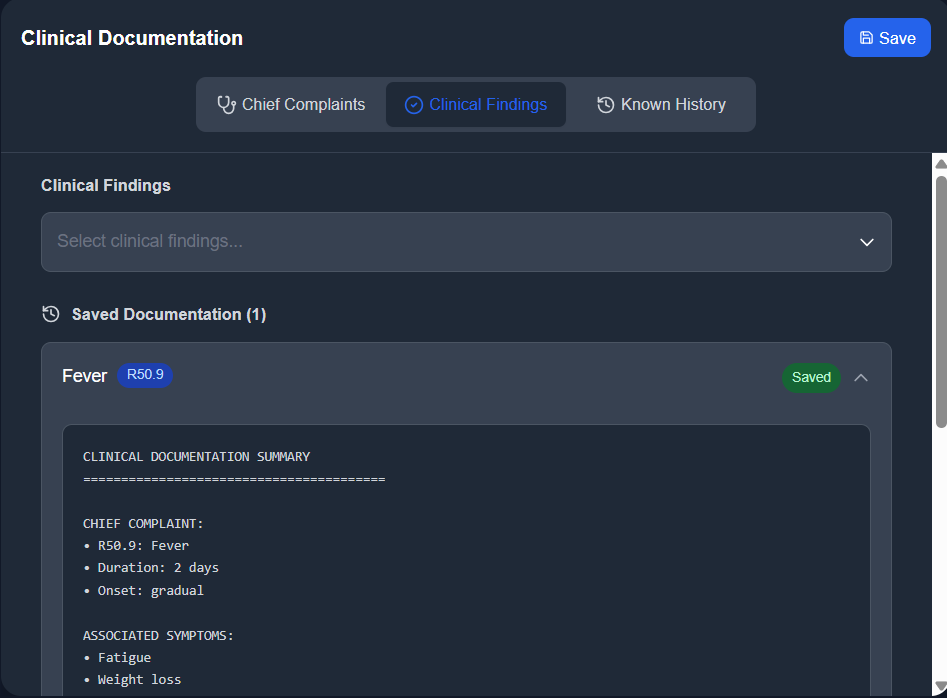This screenshot has width=947, height=698.
Task: Open the Select clinical findings dropdown
Action: pos(466,242)
